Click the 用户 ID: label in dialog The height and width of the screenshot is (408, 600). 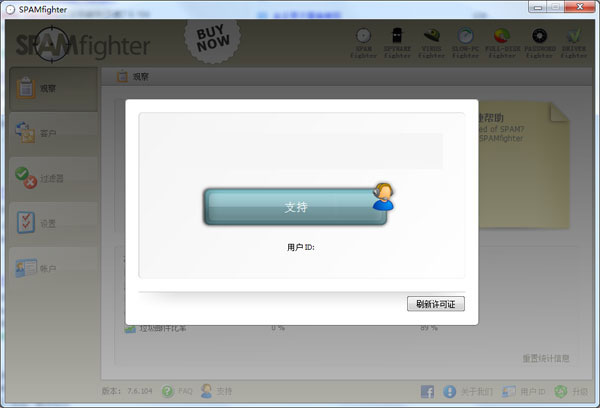click(x=301, y=247)
